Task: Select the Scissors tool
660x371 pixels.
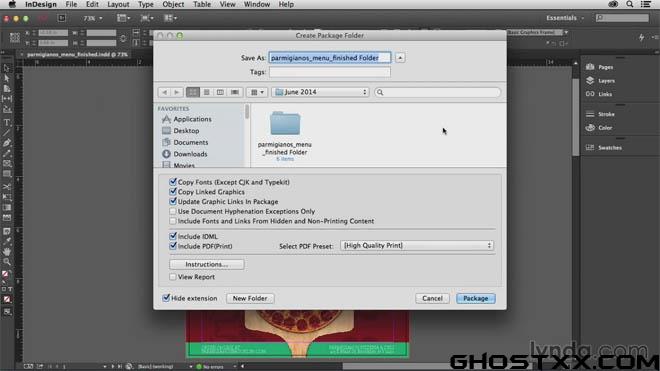Action: point(7,186)
